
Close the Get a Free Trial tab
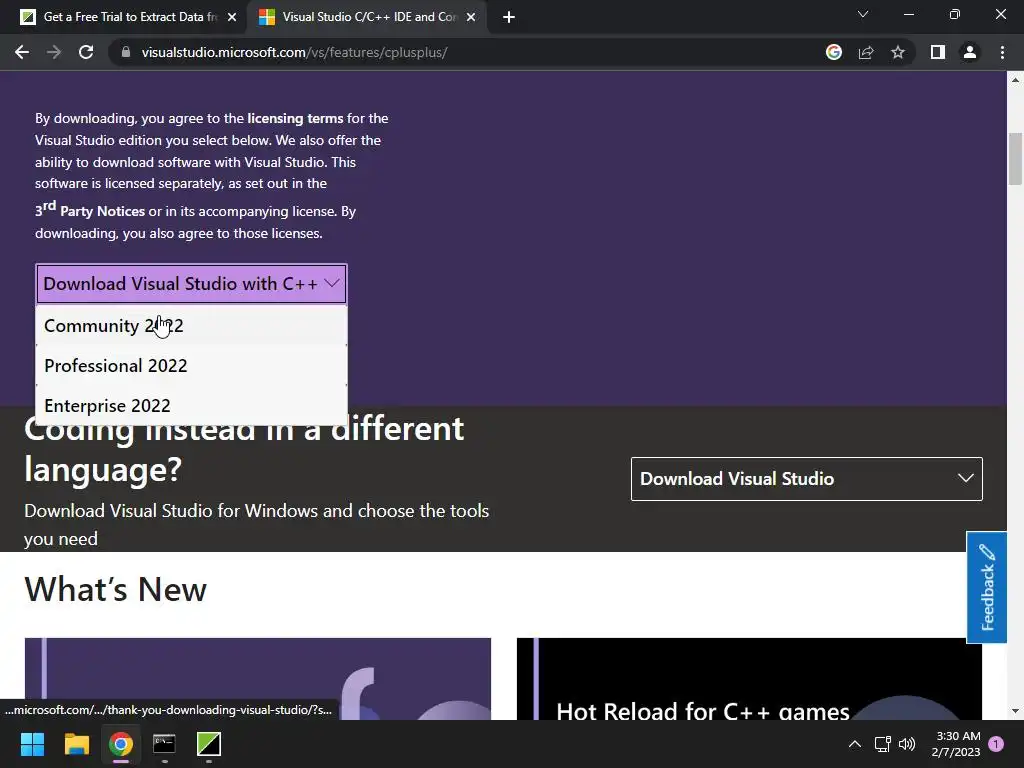232,18
